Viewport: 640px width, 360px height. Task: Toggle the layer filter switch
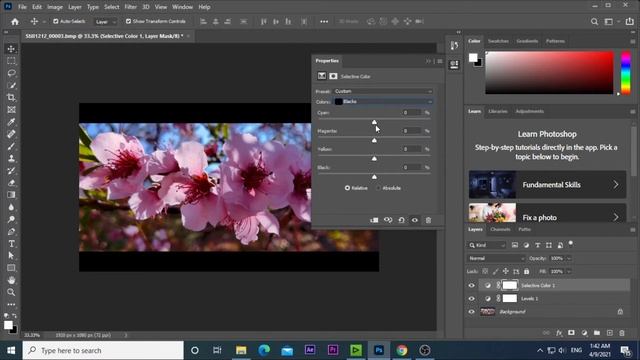point(571,244)
